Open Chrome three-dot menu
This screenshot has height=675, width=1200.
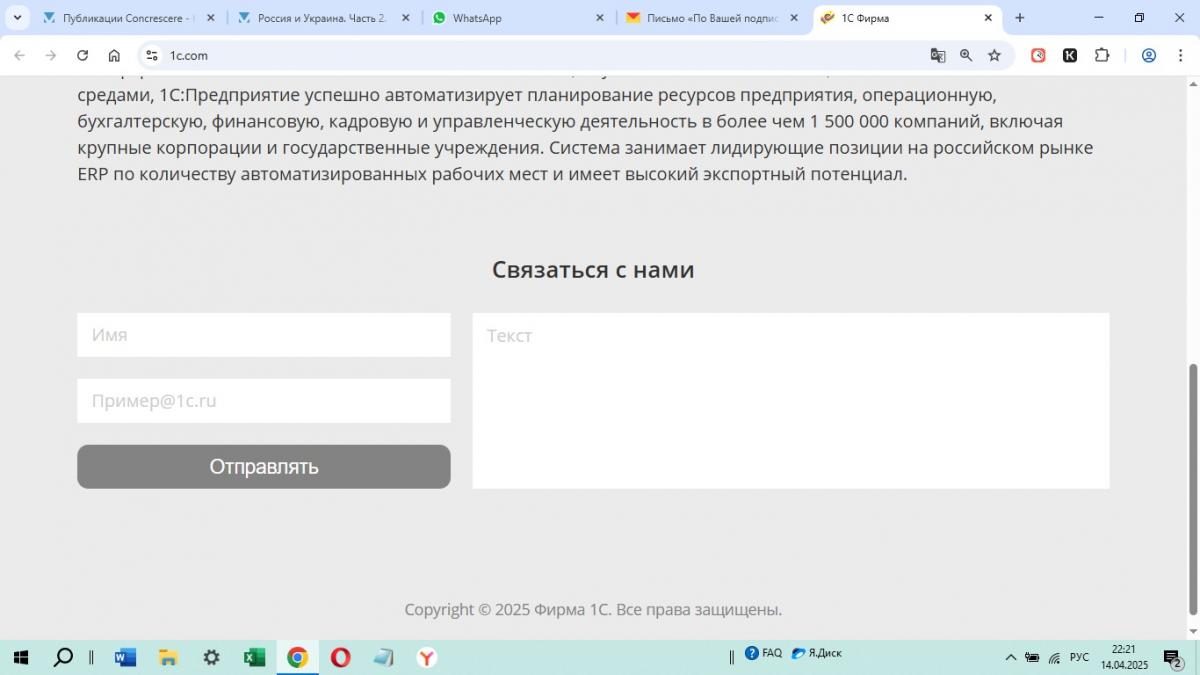coord(1179,56)
